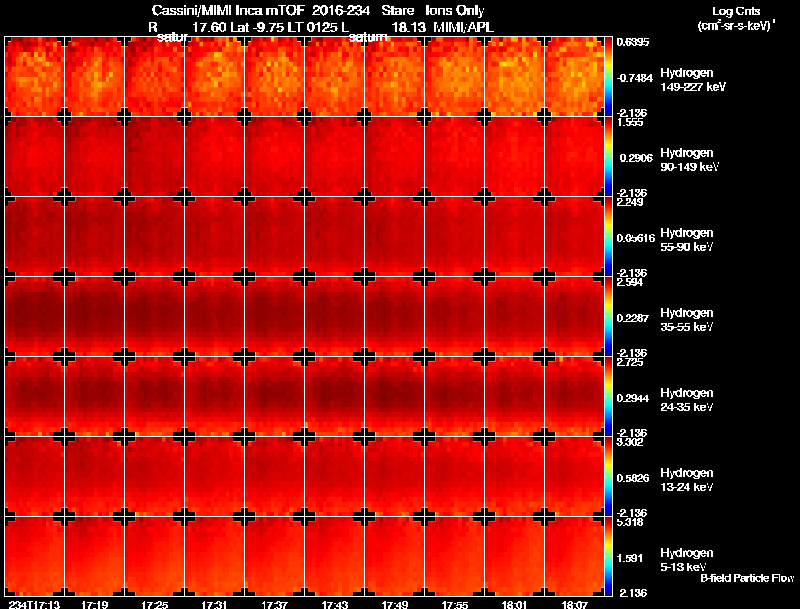This screenshot has width=800, height=609.
Task: Click the color bar beside Hydrogen 55-90 keV
Action: pyautogui.click(x=608, y=237)
